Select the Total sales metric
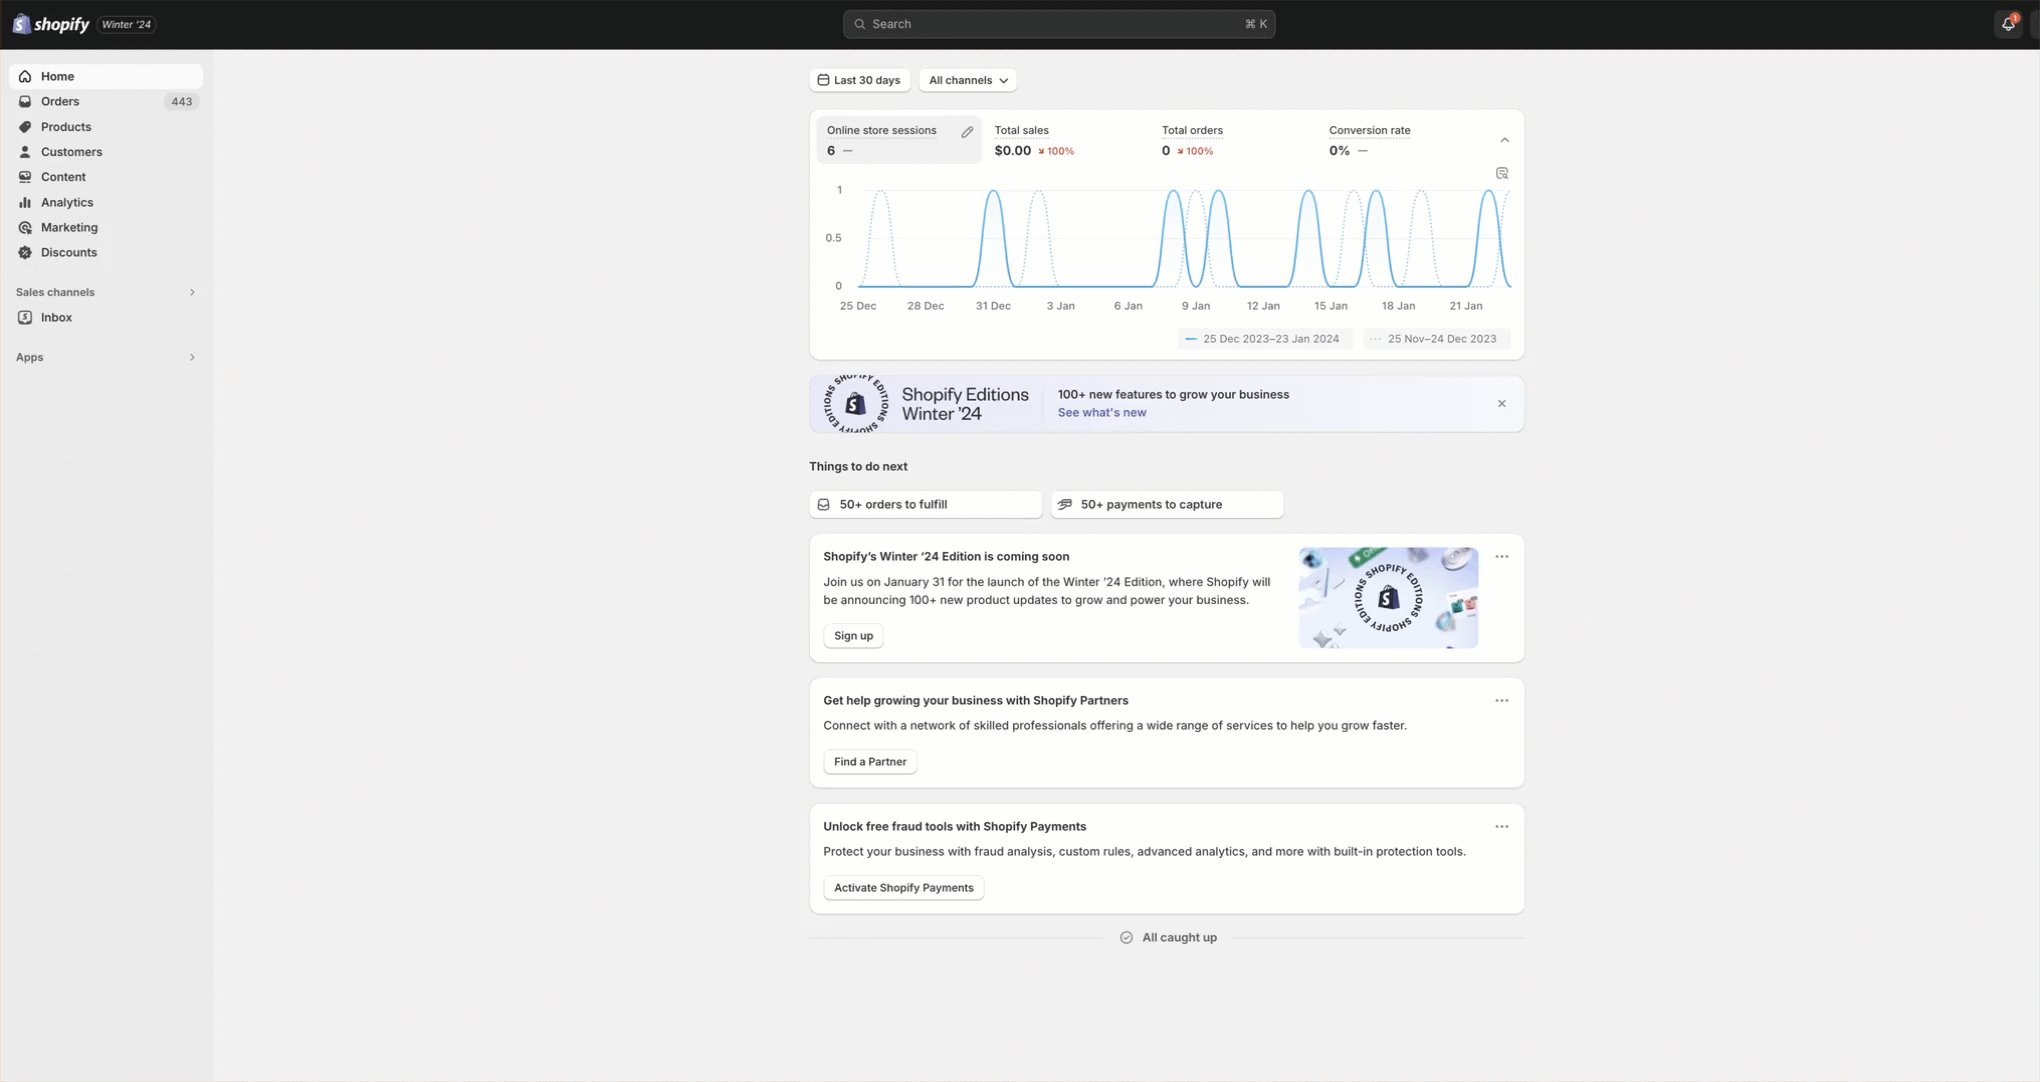2040x1082 pixels. [1067, 140]
